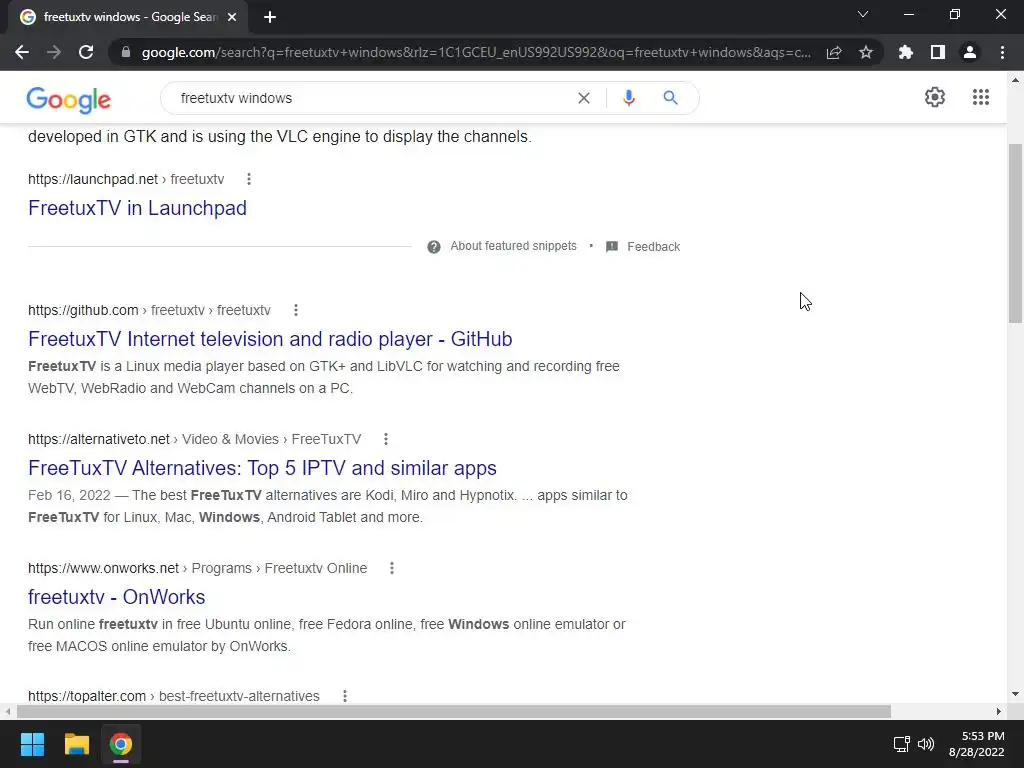Click the https://alternativeto.net breadcrumb text
The width and height of the screenshot is (1024, 768).
pyautogui.click(x=99, y=439)
